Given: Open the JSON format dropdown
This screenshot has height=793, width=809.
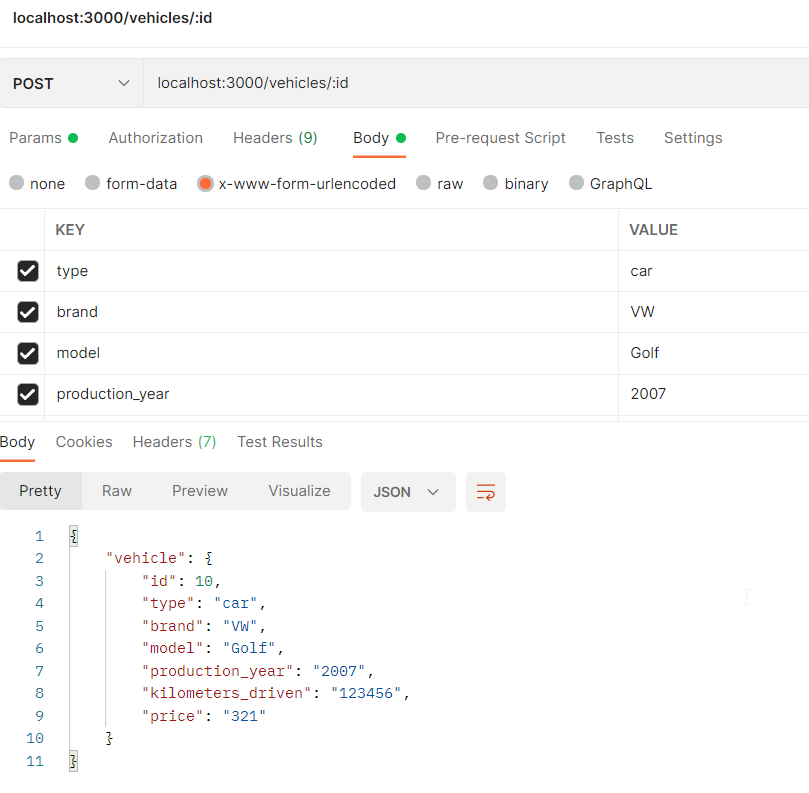Looking at the screenshot, I should (x=408, y=492).
